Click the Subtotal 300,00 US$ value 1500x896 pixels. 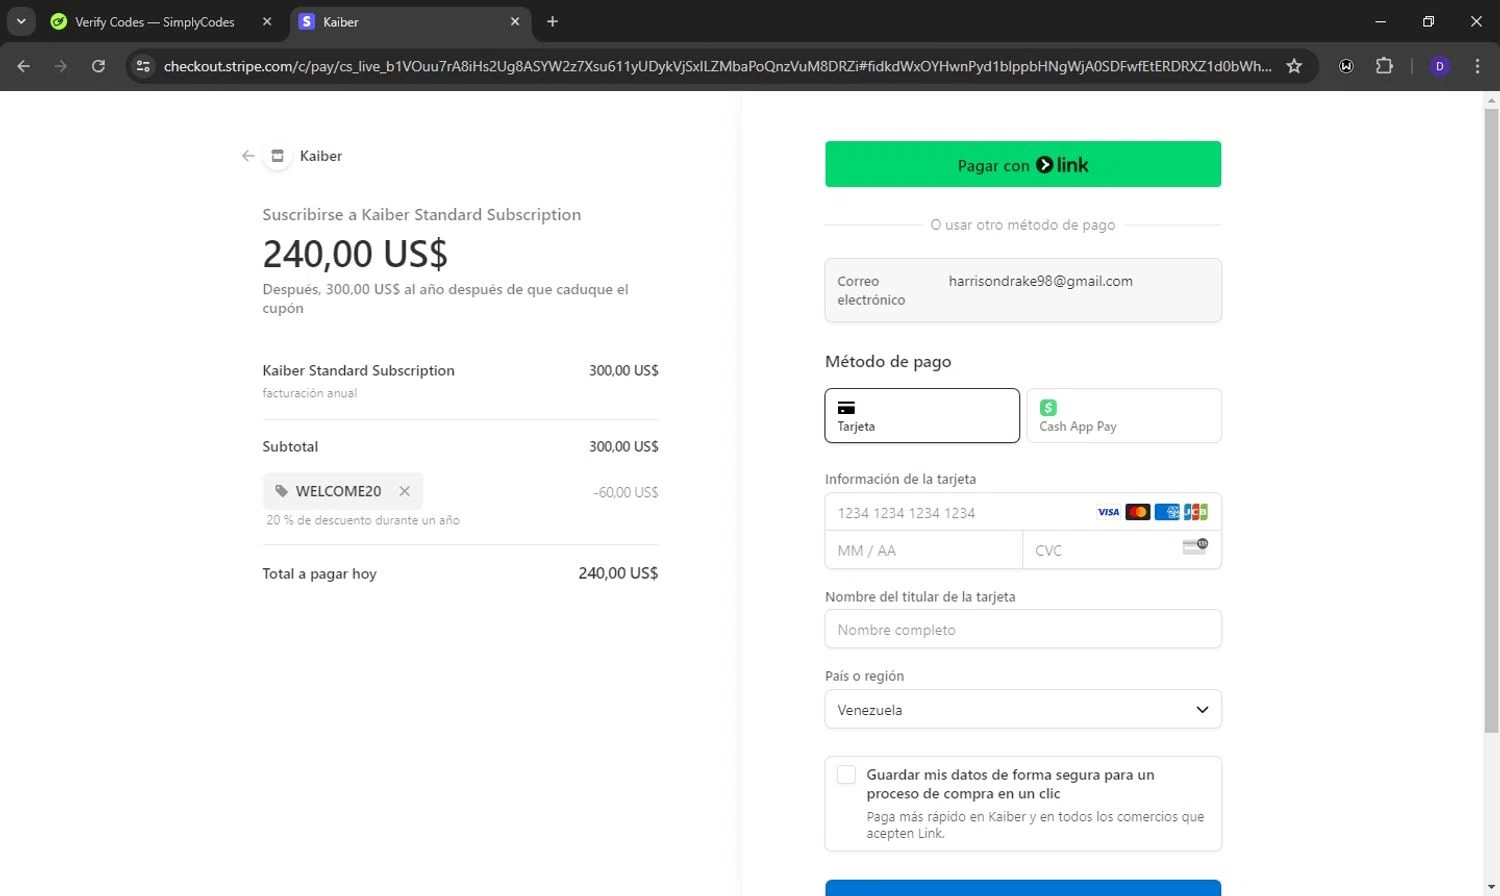624,446
